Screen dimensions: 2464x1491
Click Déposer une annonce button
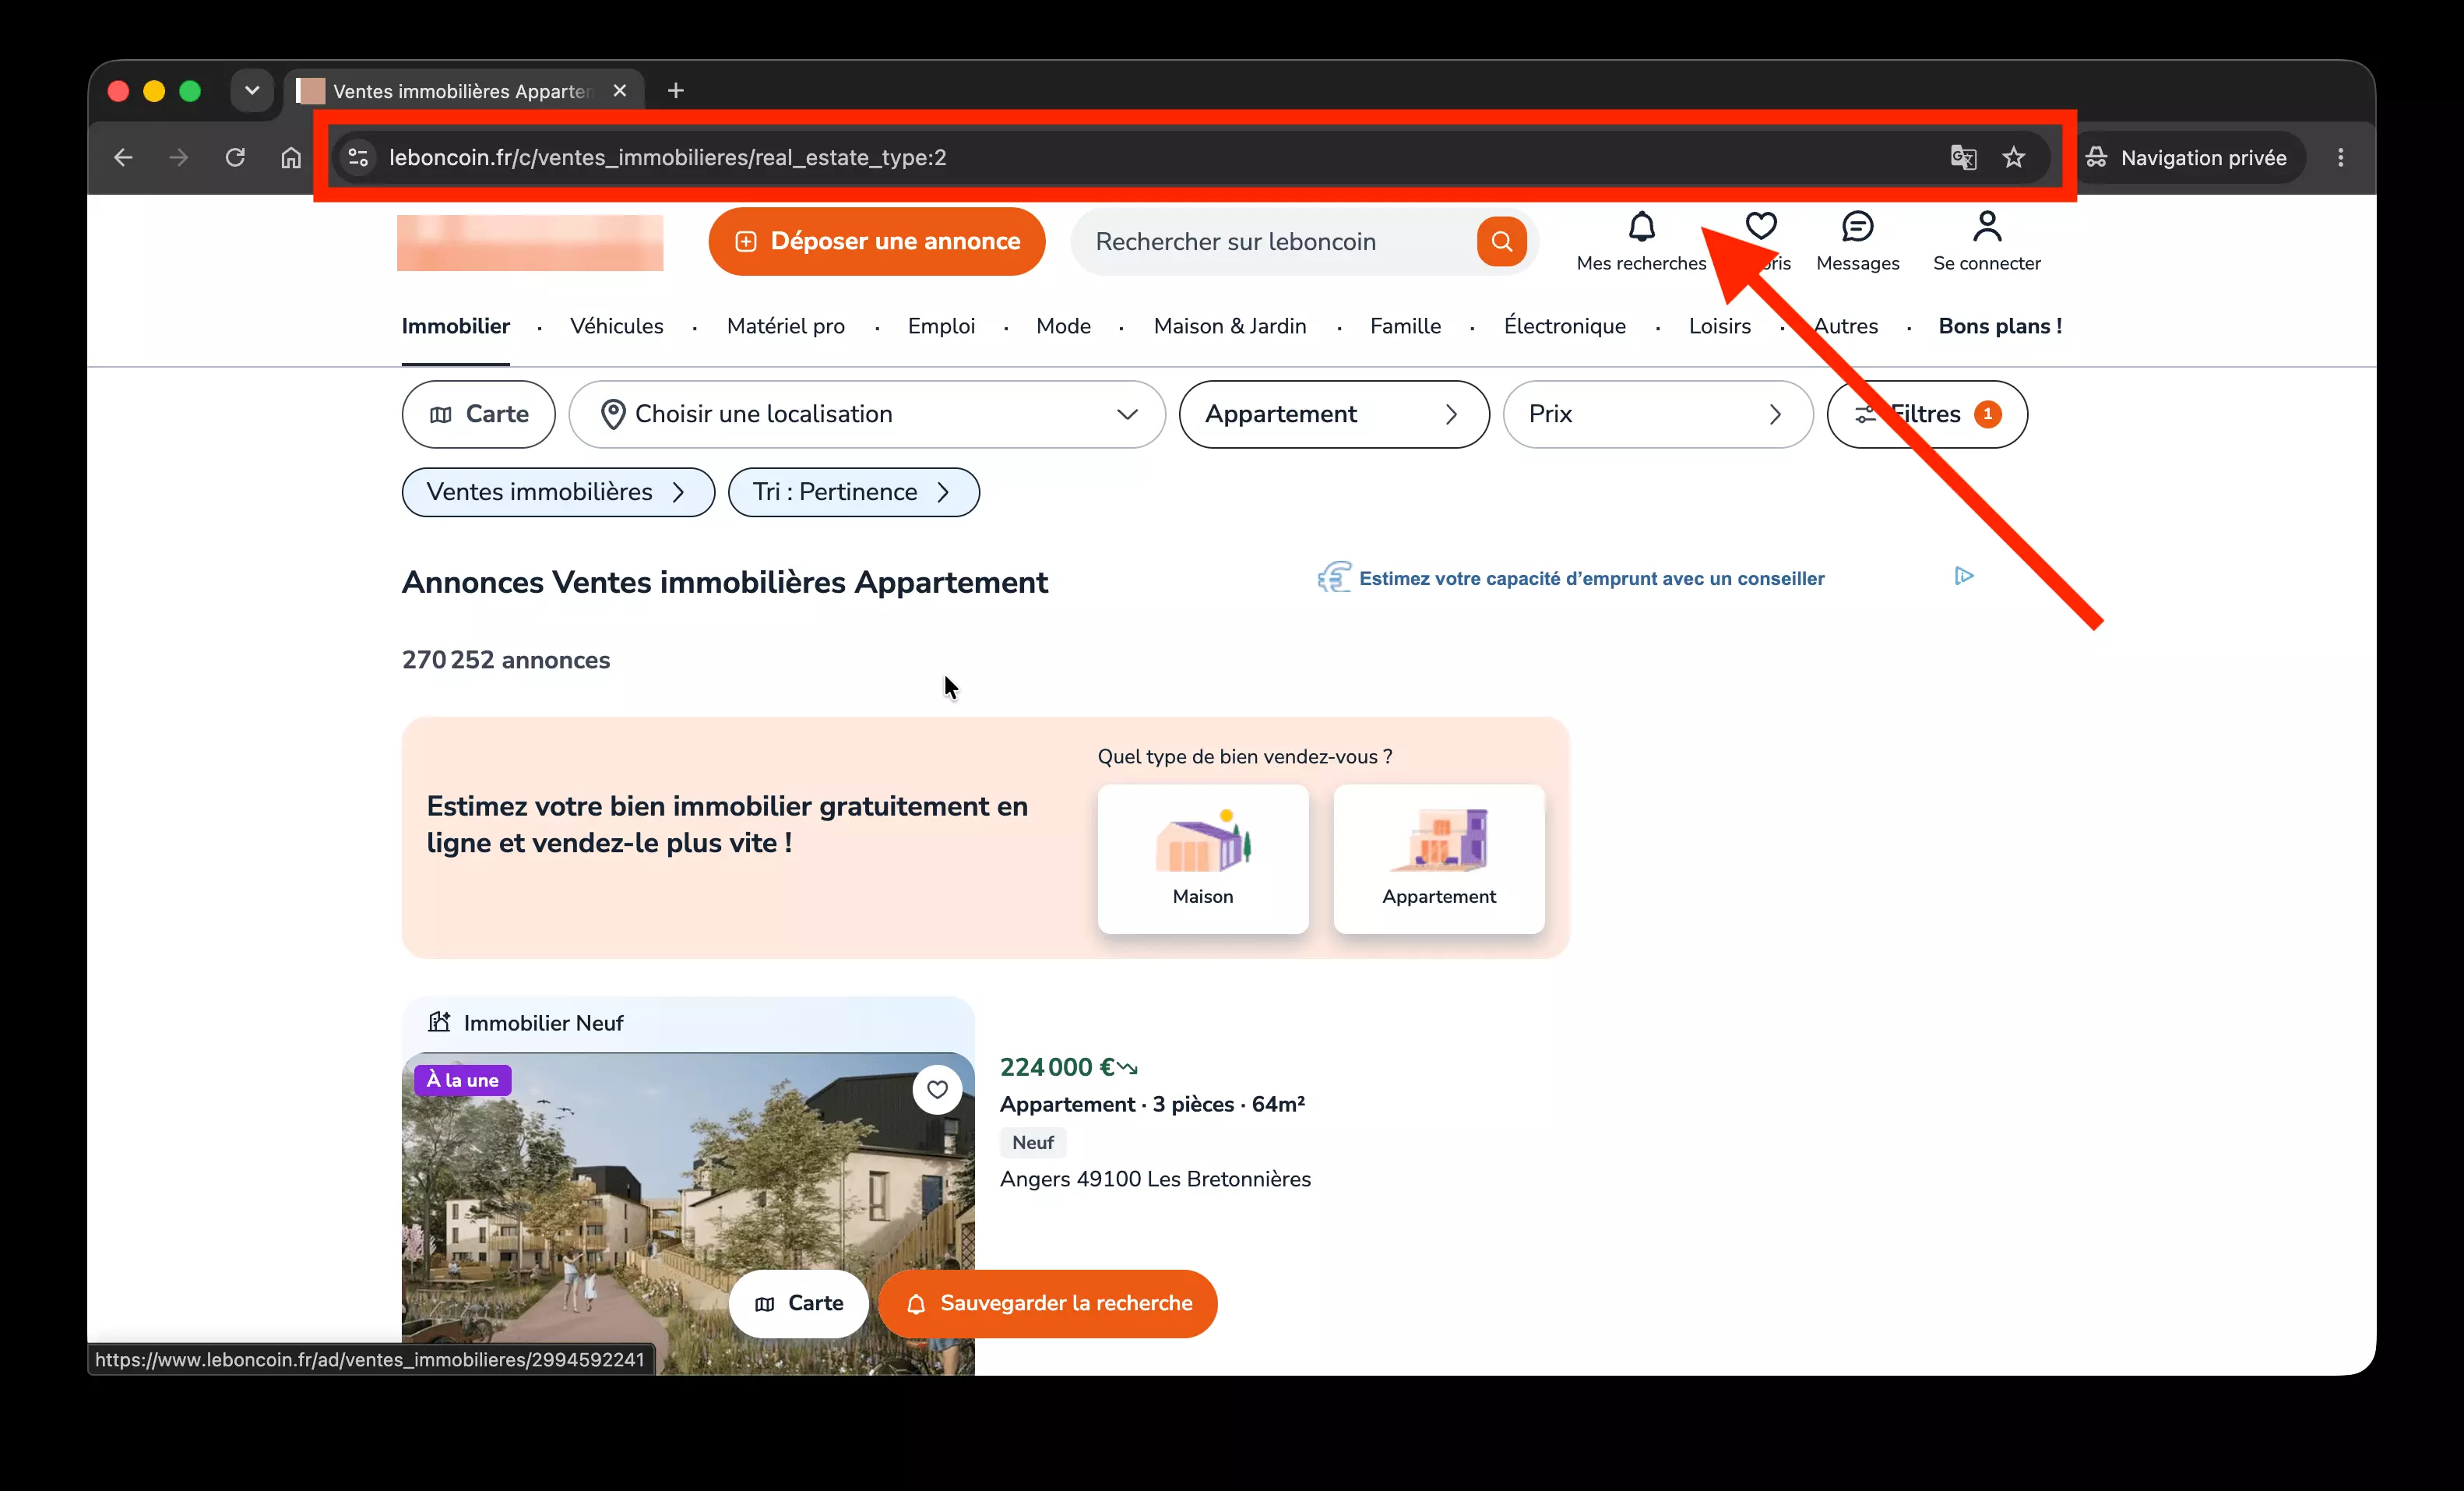click(x=877, y=241)
